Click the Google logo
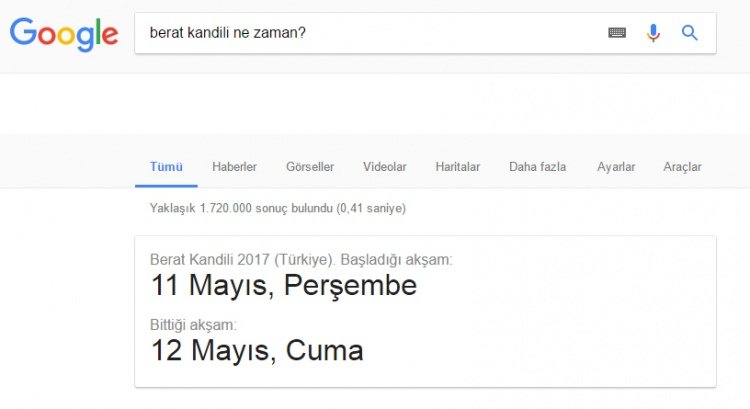 64,34
